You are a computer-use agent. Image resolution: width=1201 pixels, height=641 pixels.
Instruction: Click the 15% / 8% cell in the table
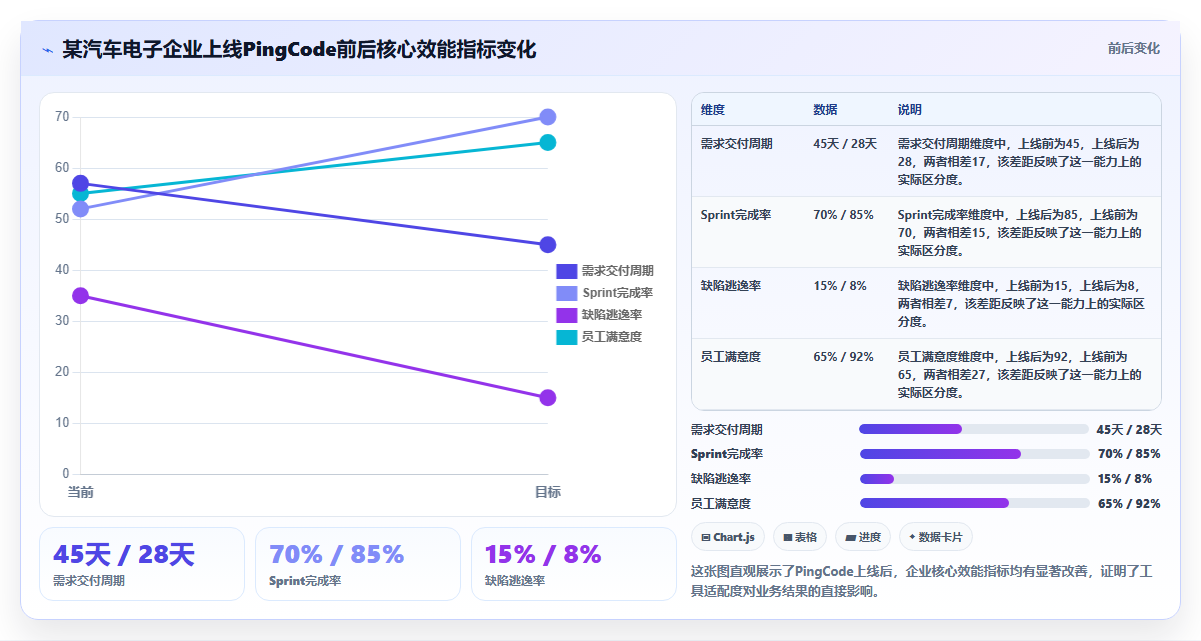tap(840, 286)
